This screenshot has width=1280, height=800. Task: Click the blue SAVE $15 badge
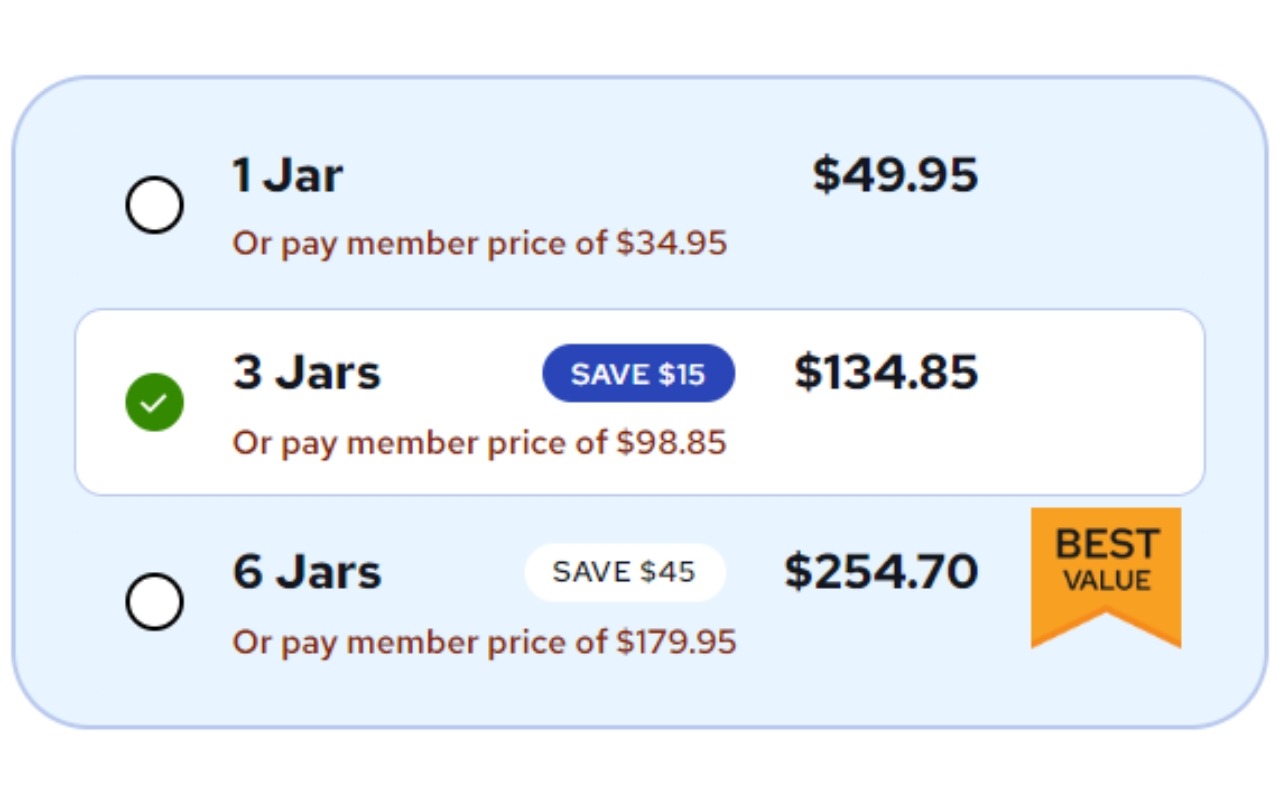(638, 374)
